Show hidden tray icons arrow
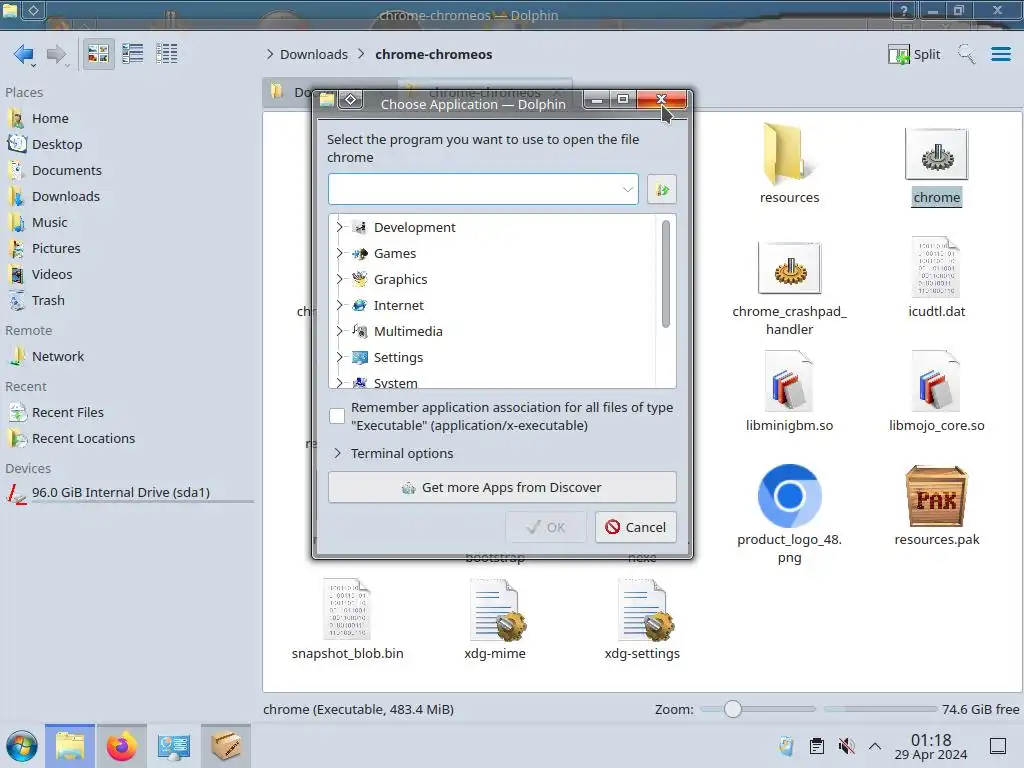 click(875, 746)
